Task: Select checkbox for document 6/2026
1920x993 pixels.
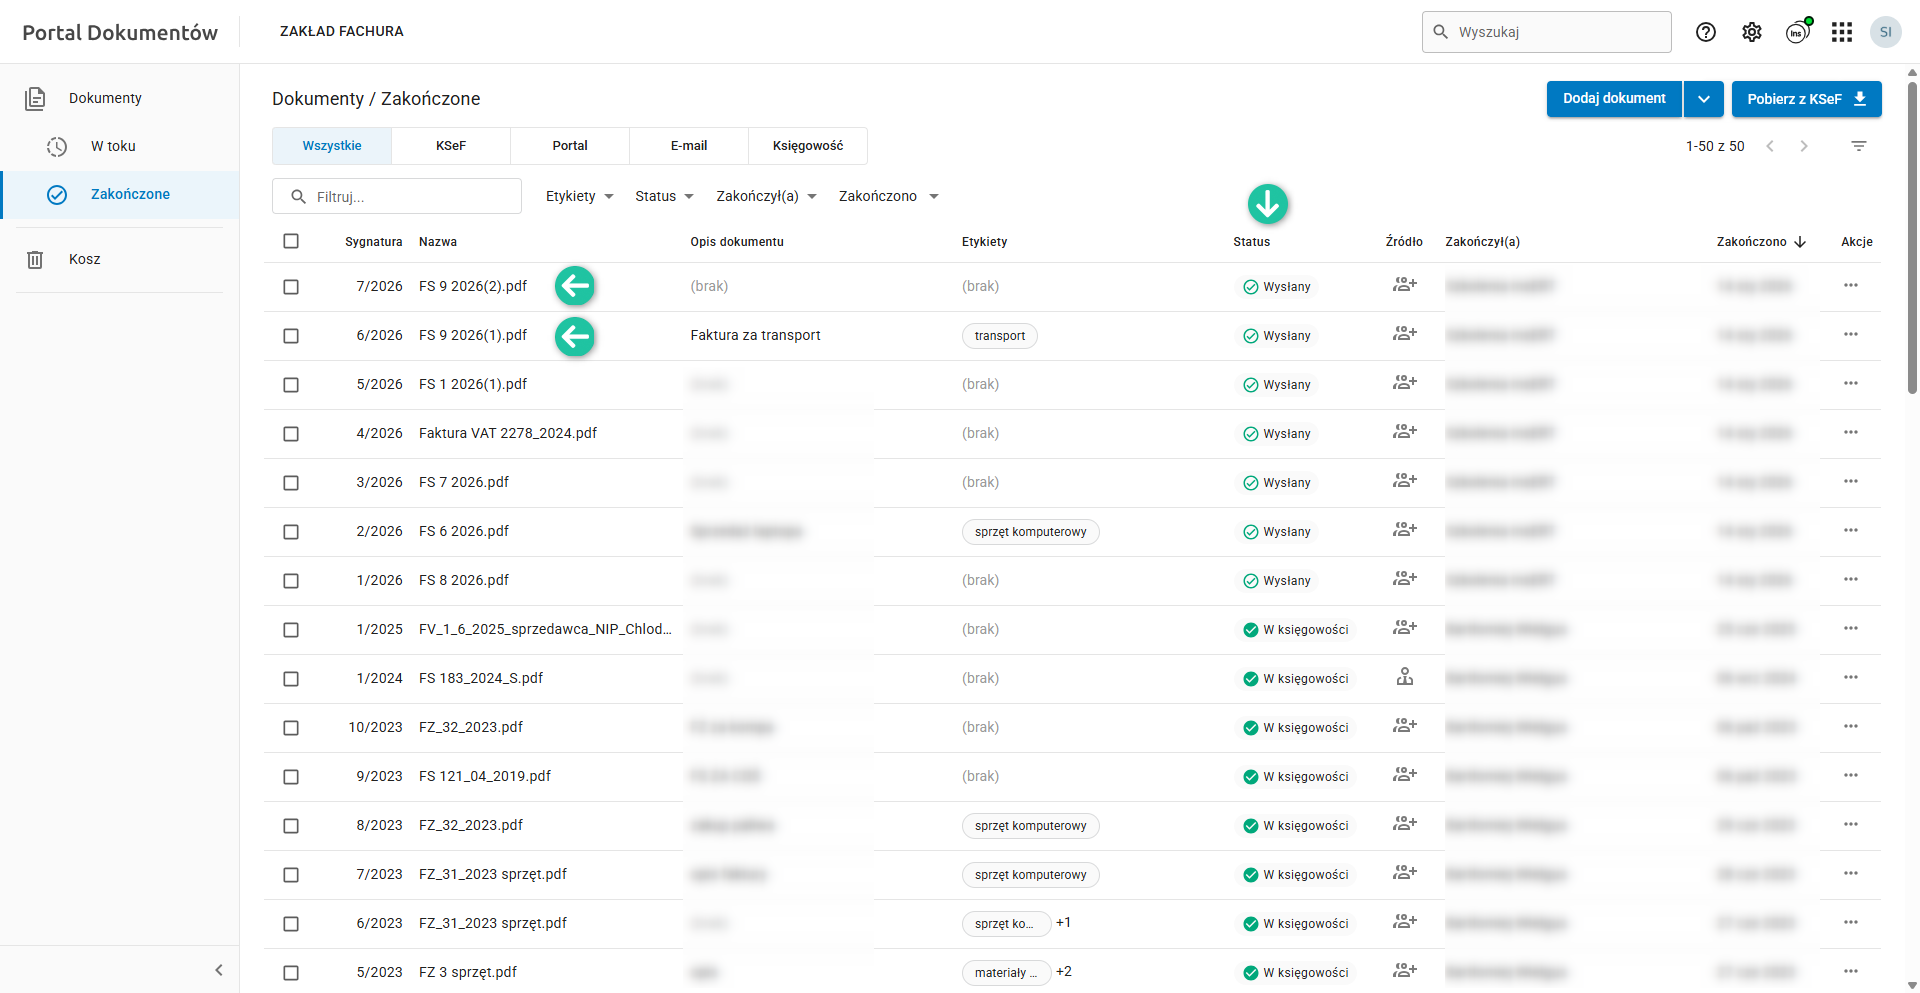Action: (x=291, y=336)
